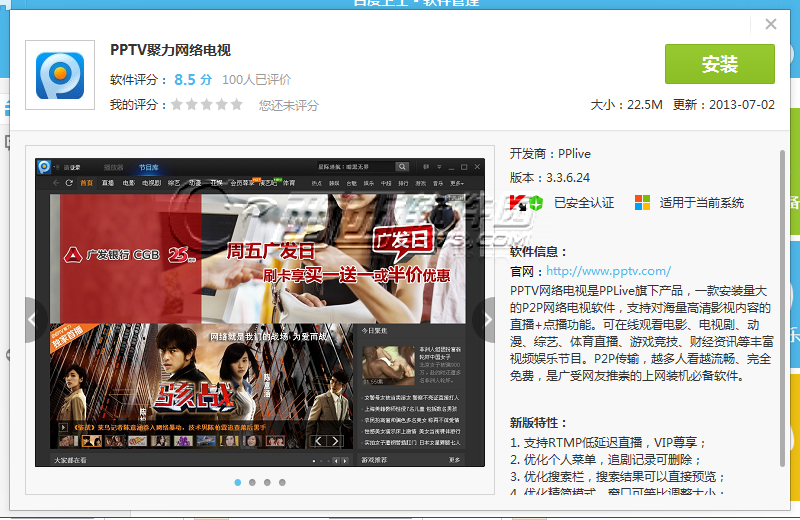Click the 软件信息： heading
The image size is (800, 520).
pyautogui.click(x=538, y=252)
